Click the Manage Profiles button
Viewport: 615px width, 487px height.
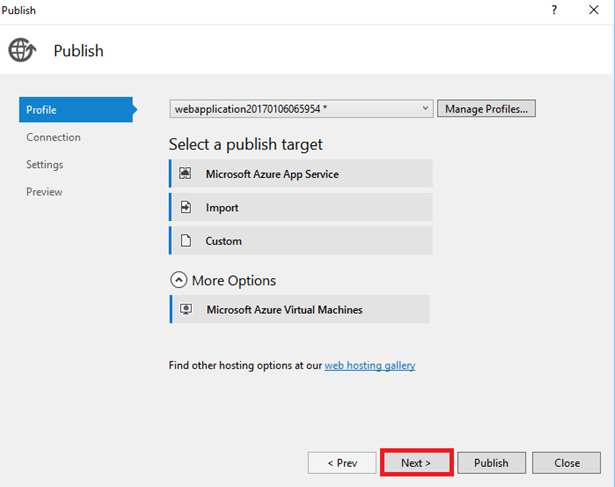pos(486,108)
